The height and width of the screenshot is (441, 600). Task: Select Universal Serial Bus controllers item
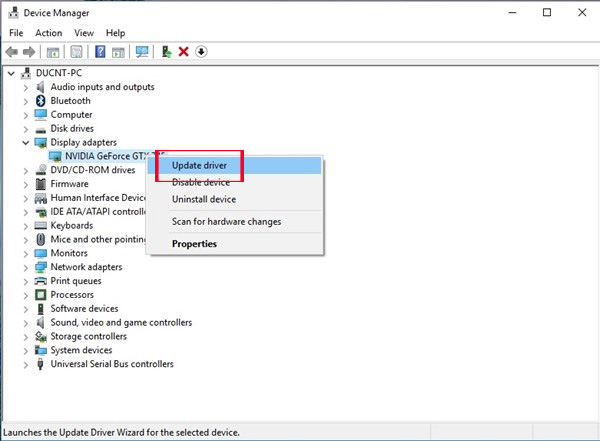[x=112, y=365]
